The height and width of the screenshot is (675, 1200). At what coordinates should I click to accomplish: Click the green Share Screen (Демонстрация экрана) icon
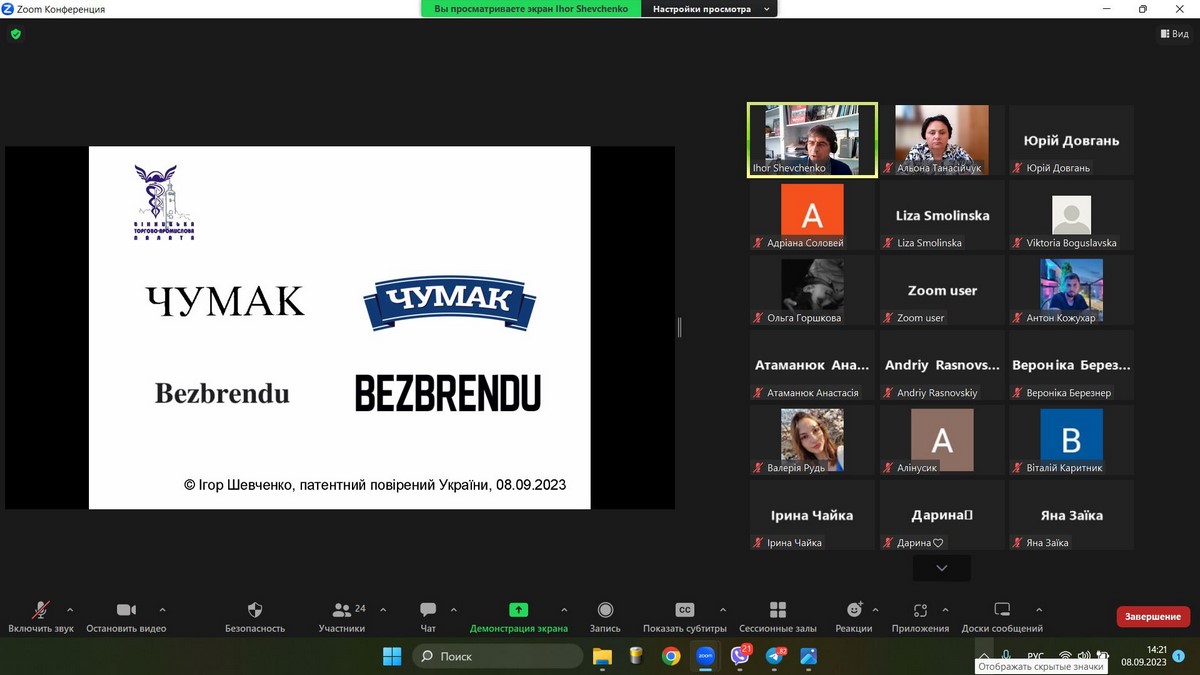tap(518, 610)
